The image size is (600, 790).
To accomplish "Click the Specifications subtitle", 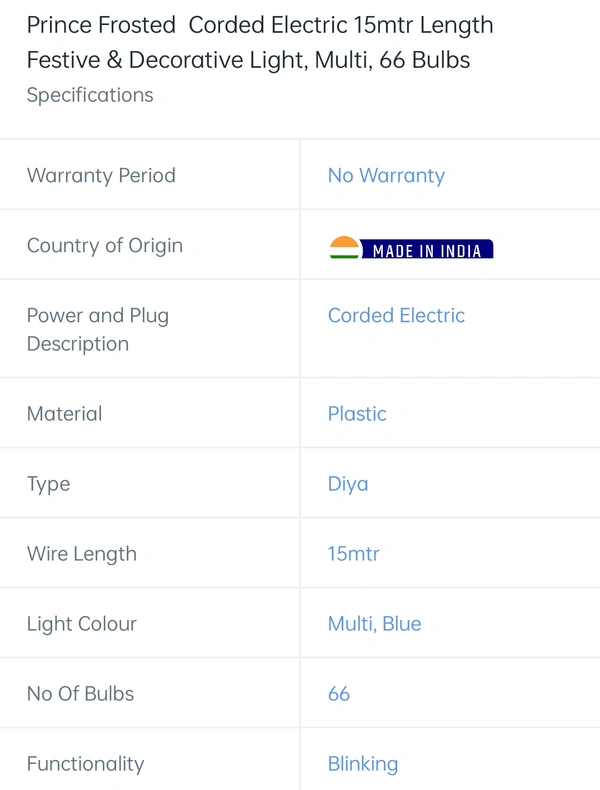I will (x=90, y=95).
